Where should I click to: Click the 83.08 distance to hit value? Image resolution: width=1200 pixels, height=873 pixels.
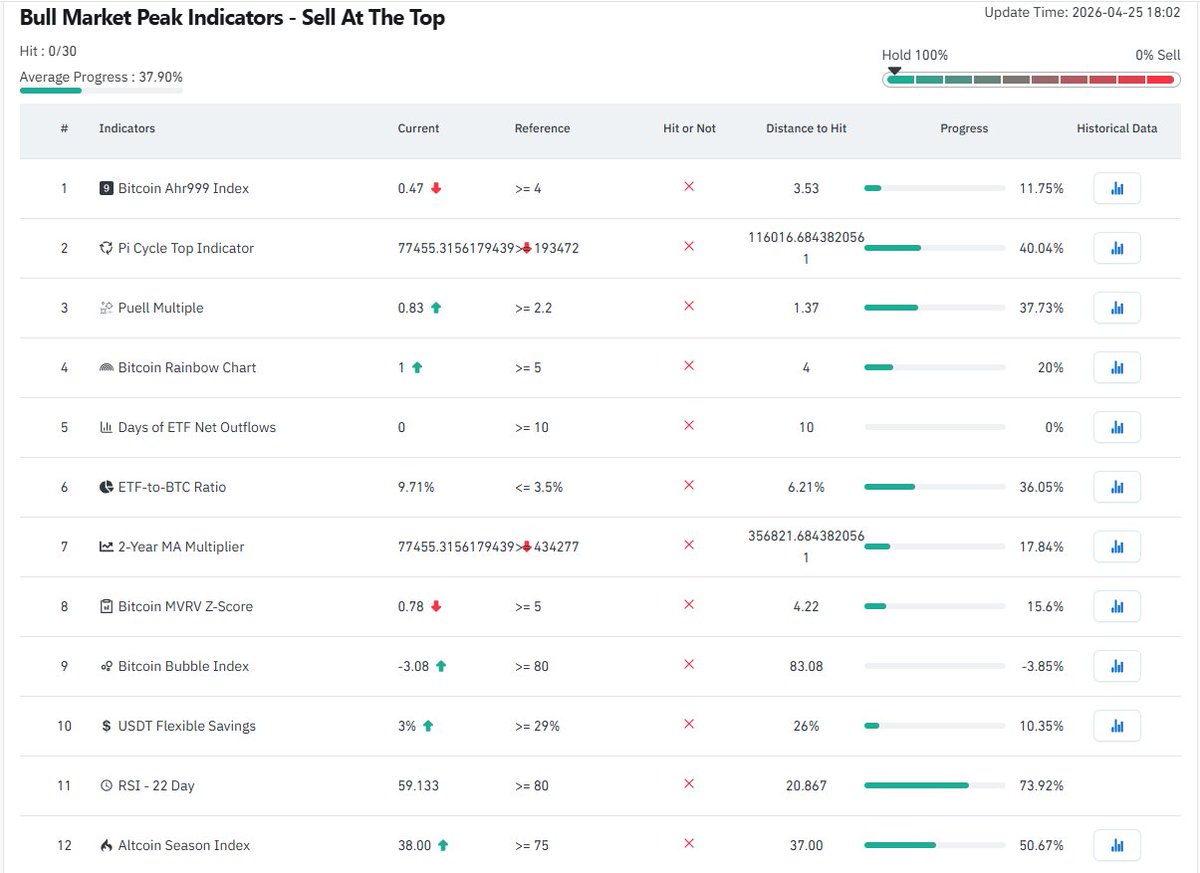806,666
